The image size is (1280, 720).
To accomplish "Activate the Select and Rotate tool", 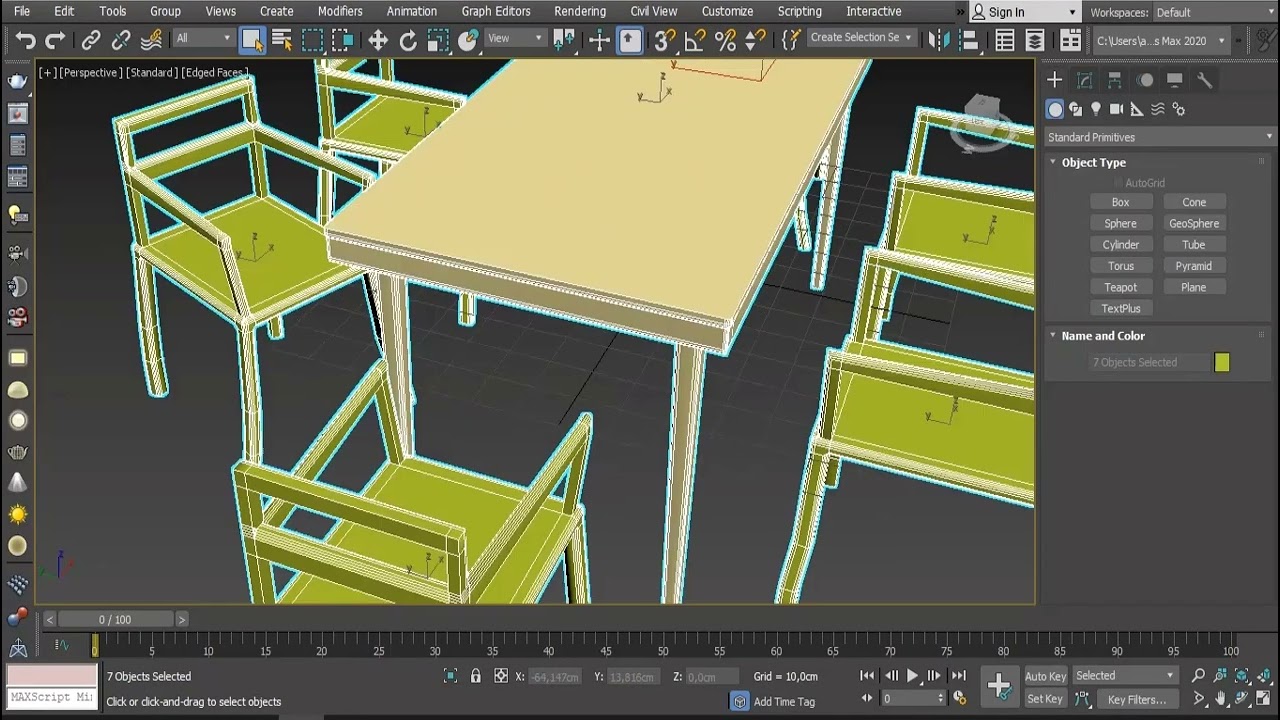I will [x=408, y=40].
